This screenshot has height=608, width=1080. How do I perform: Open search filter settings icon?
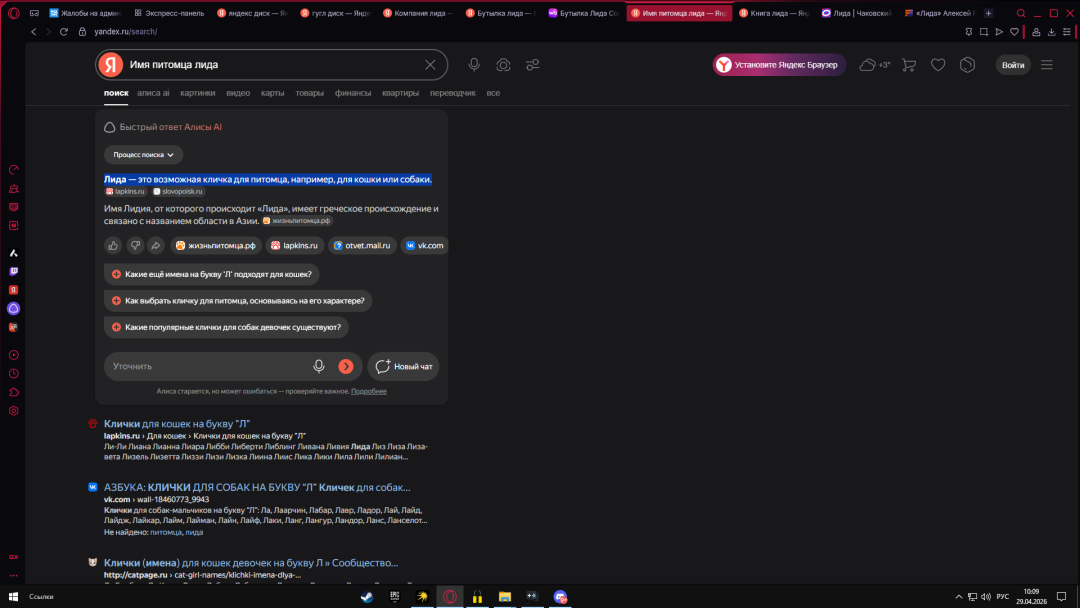coord(532,65)
